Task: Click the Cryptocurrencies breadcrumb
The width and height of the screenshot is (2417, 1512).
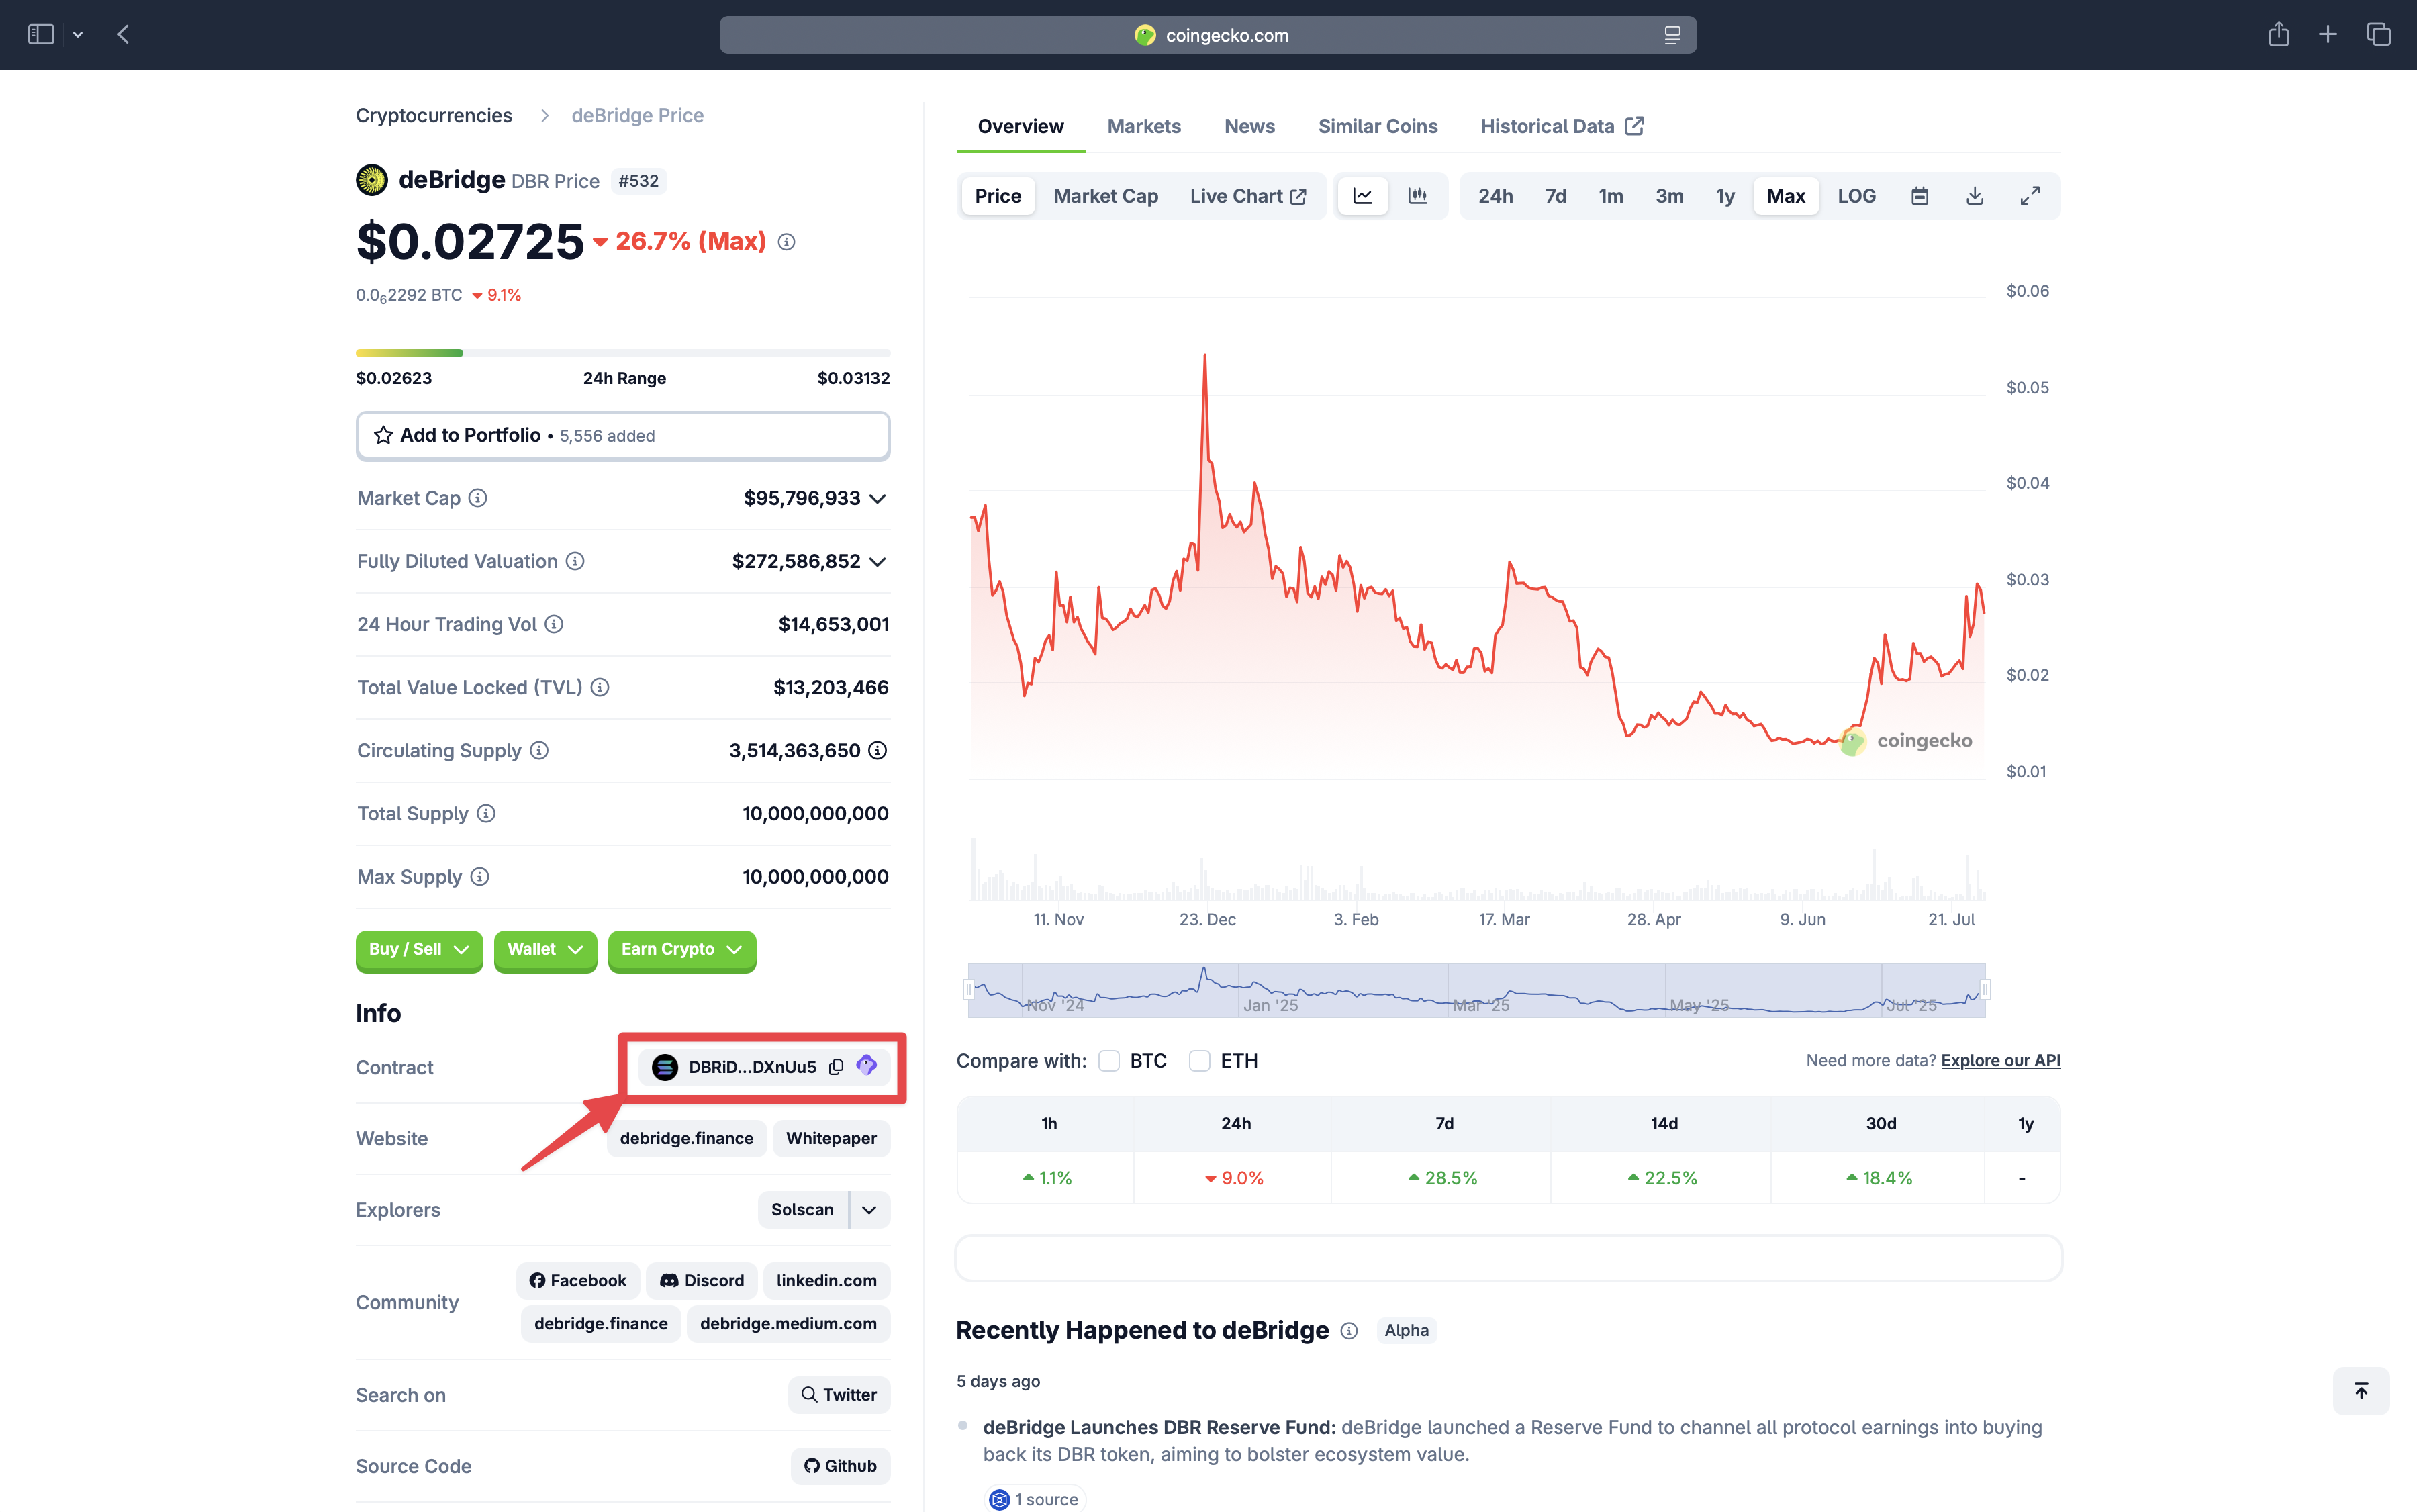Action: tap(434, 115)
